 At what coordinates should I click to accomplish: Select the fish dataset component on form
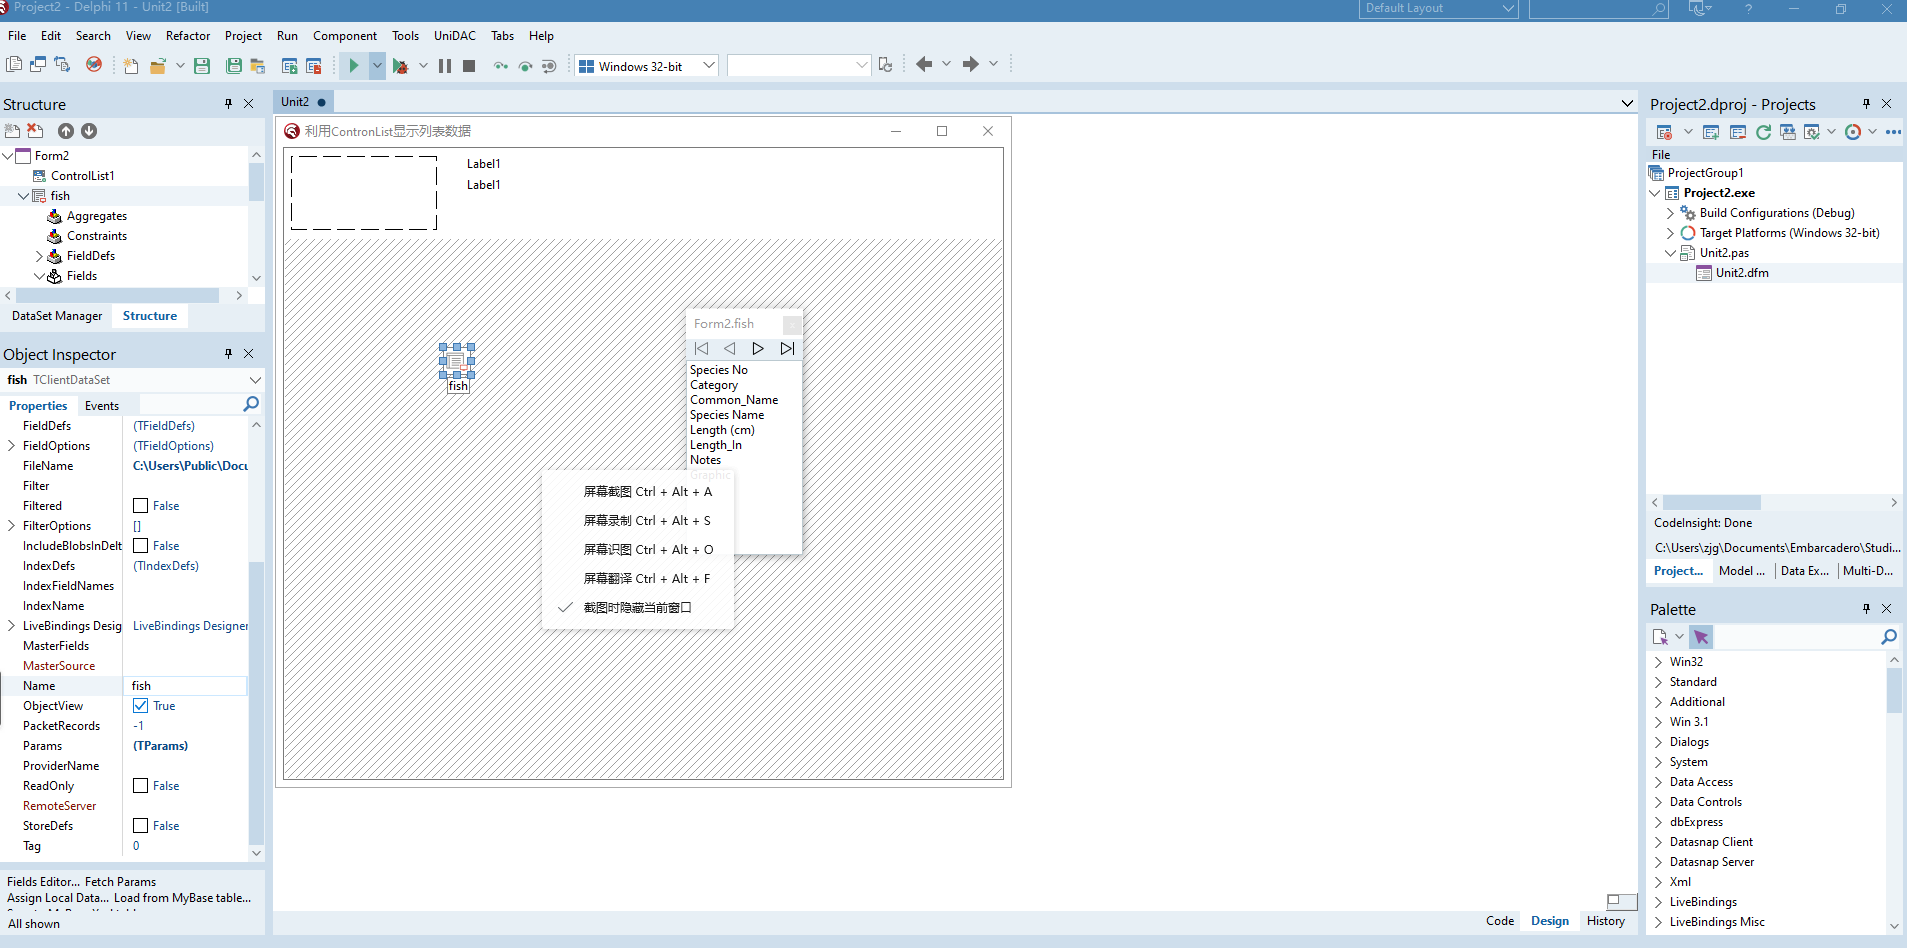tap(457, 361)
